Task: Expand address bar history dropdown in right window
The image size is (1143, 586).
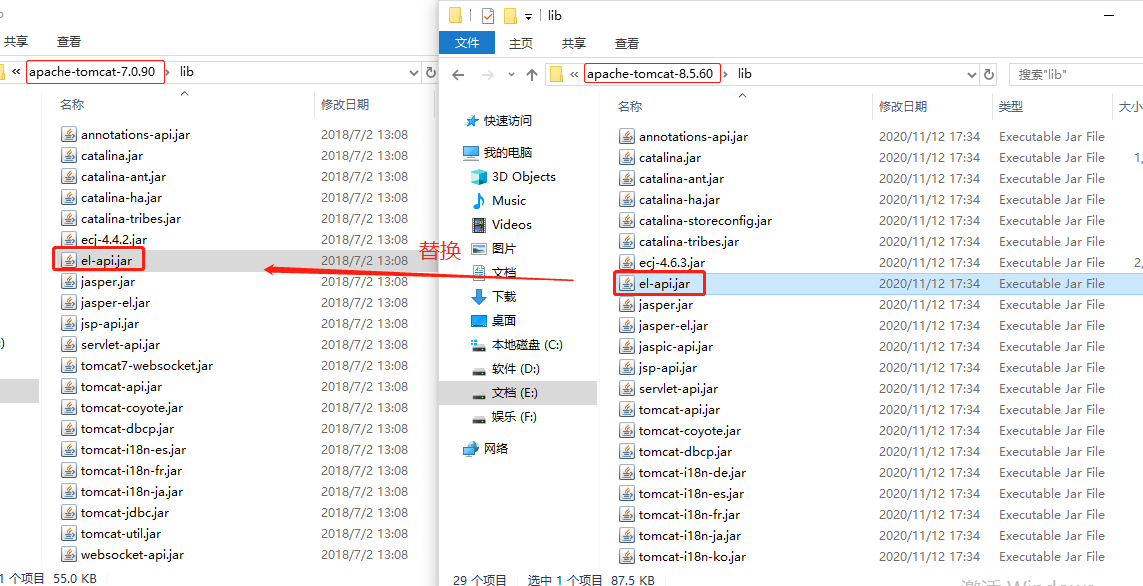Action: (x=971, y=74)
